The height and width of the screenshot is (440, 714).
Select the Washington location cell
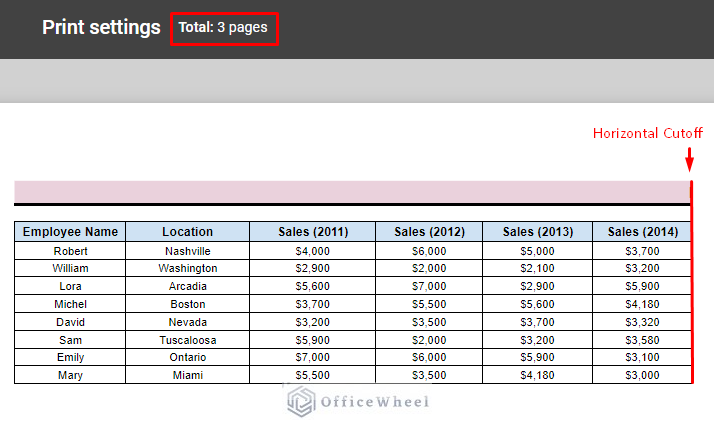(x=187, y=269)
